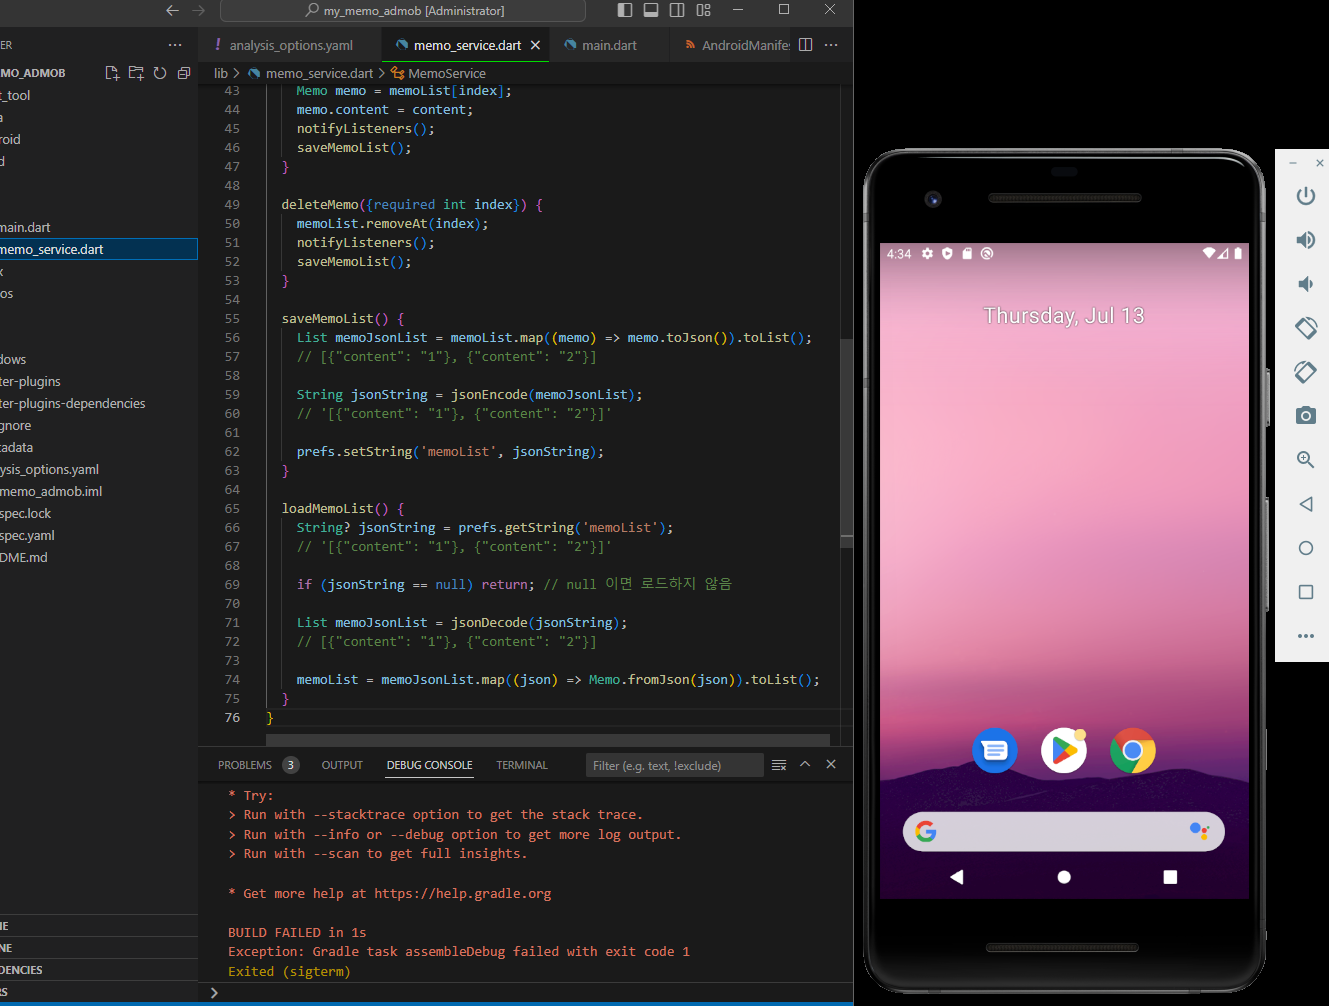Lower the emulator volume
The width and height of the screenshot is (1329, 1006).
[1306, 284]
